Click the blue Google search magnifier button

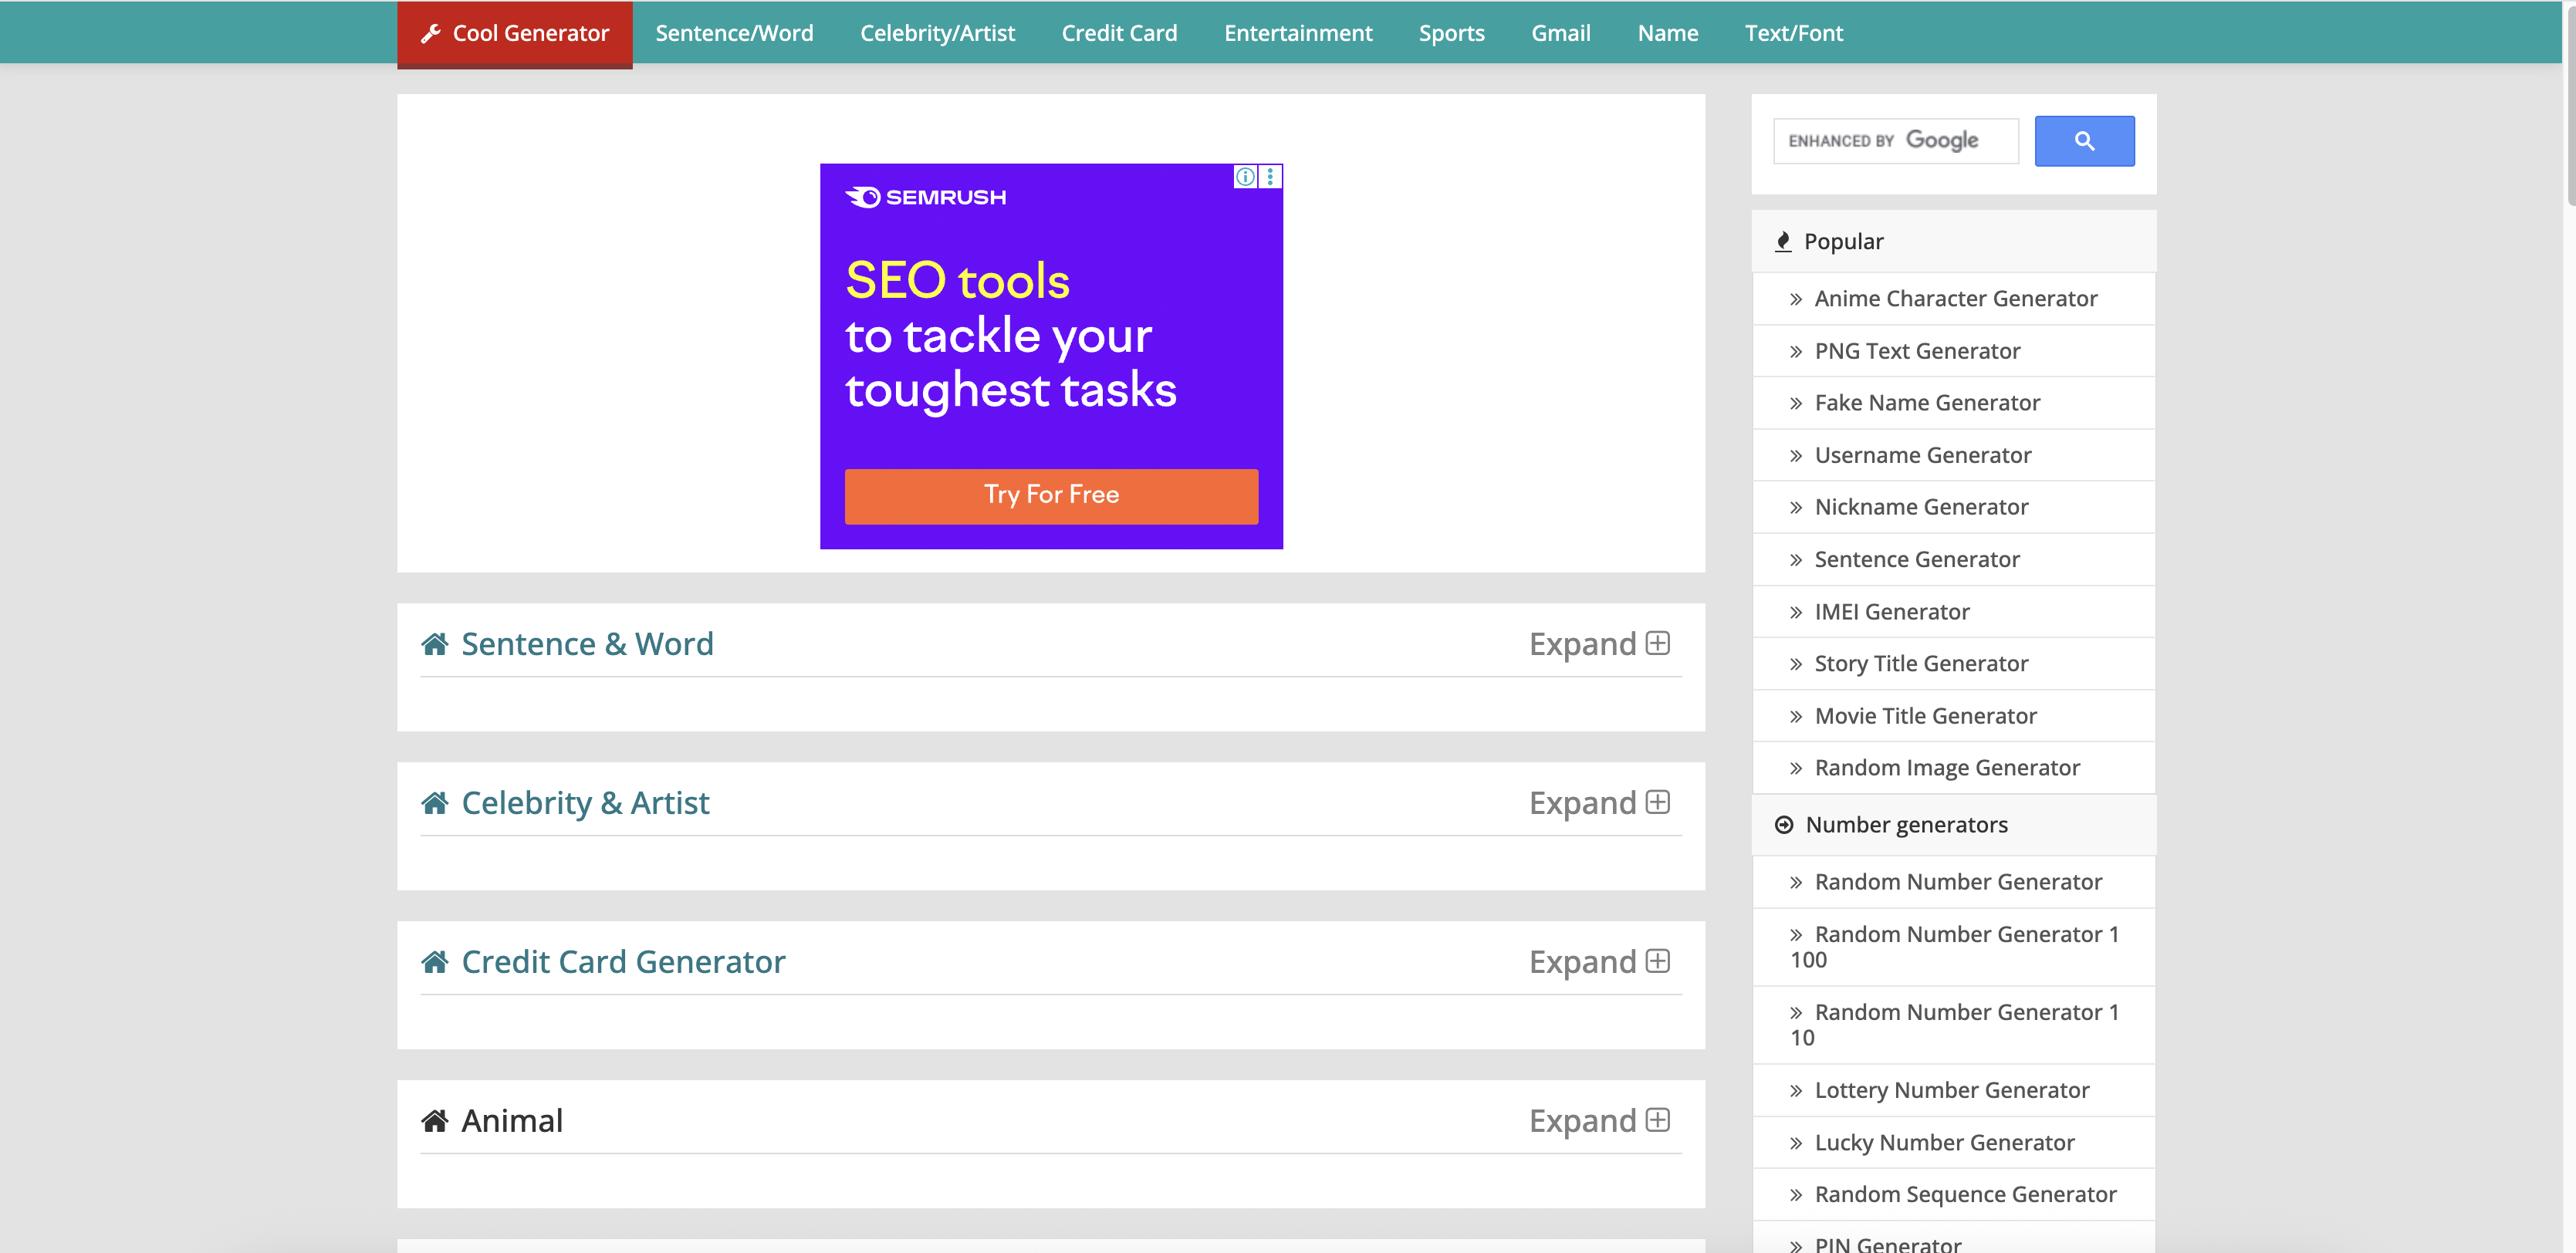[x=2084, y=141]
